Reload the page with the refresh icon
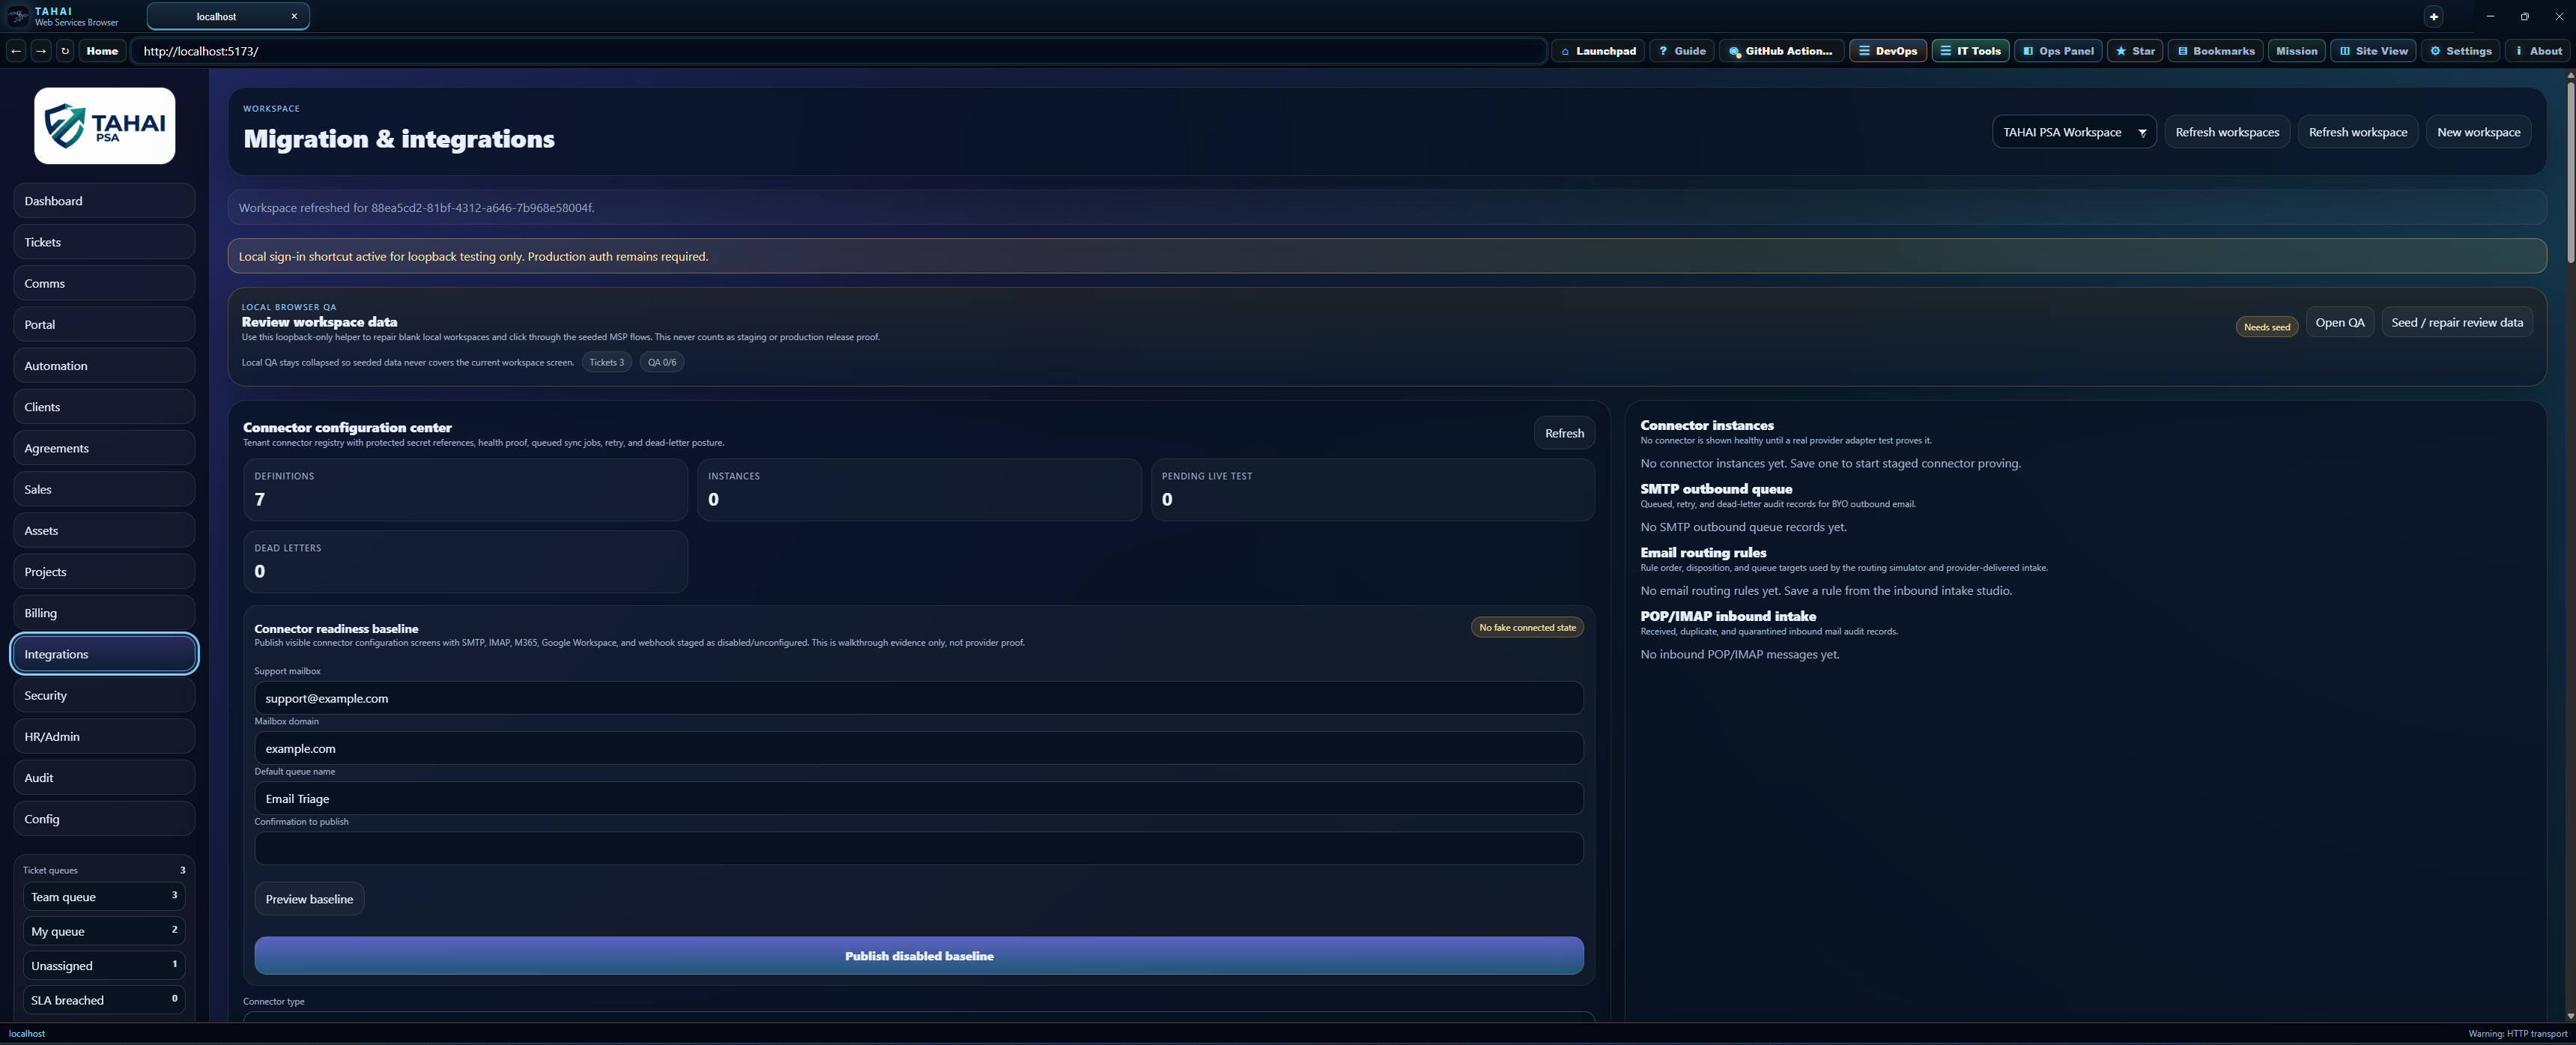 point(65,51)
